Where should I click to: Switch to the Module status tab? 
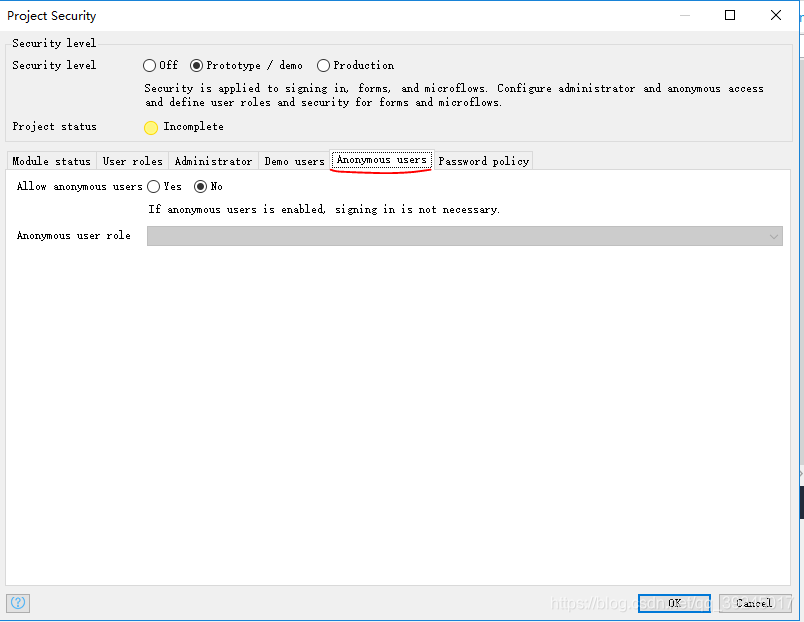[x=51, y=161]
